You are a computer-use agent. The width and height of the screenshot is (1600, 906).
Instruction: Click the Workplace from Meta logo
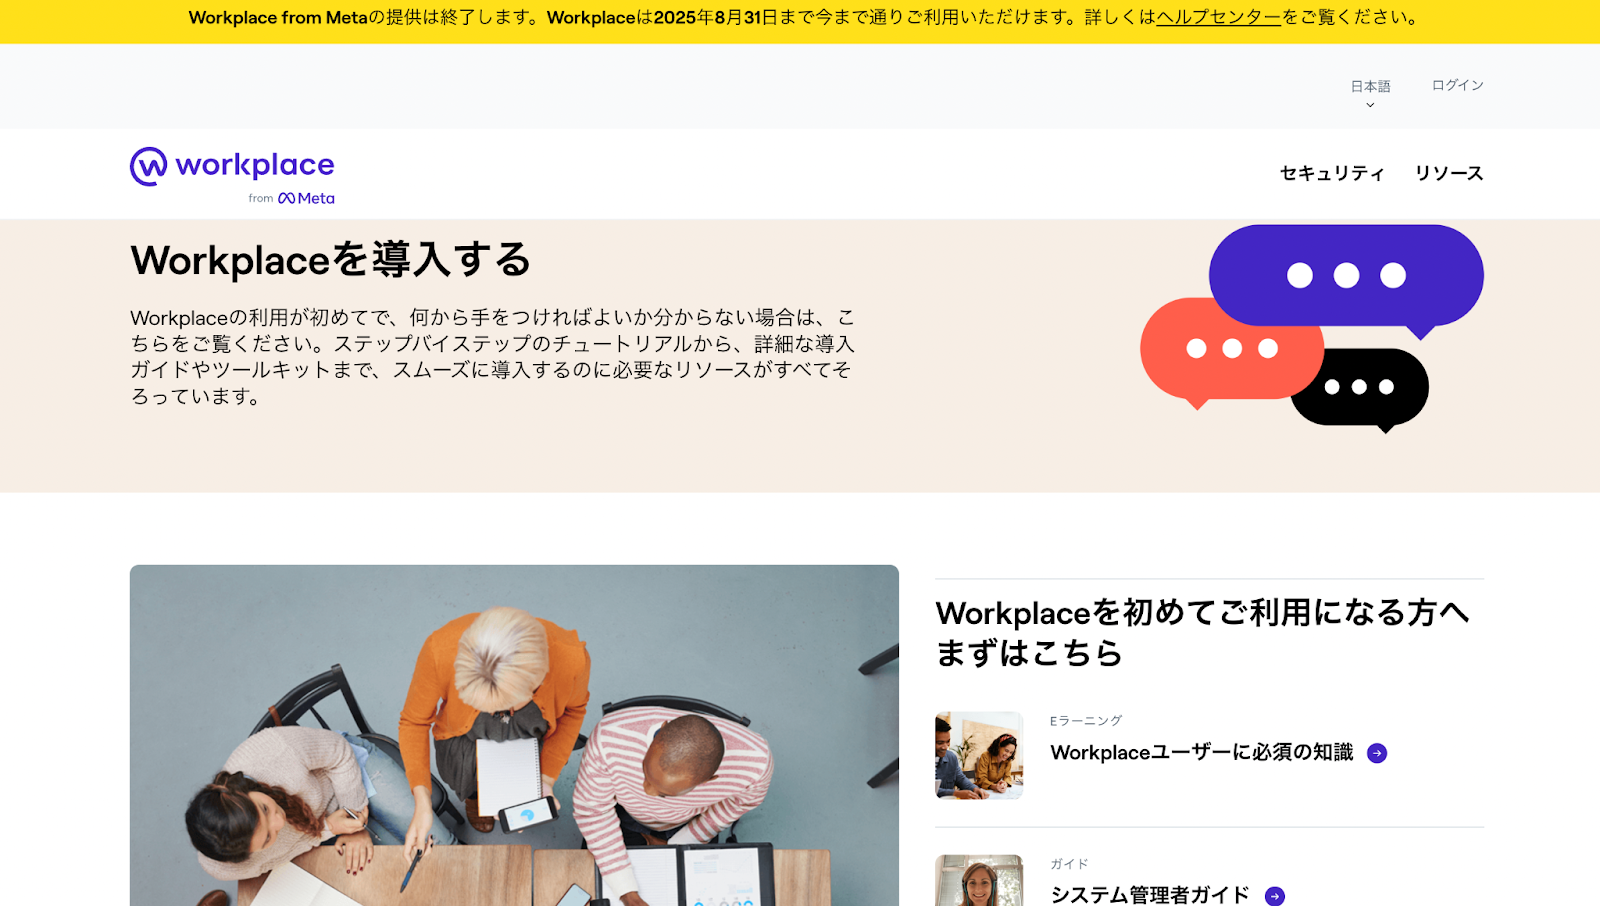(232, 176)
